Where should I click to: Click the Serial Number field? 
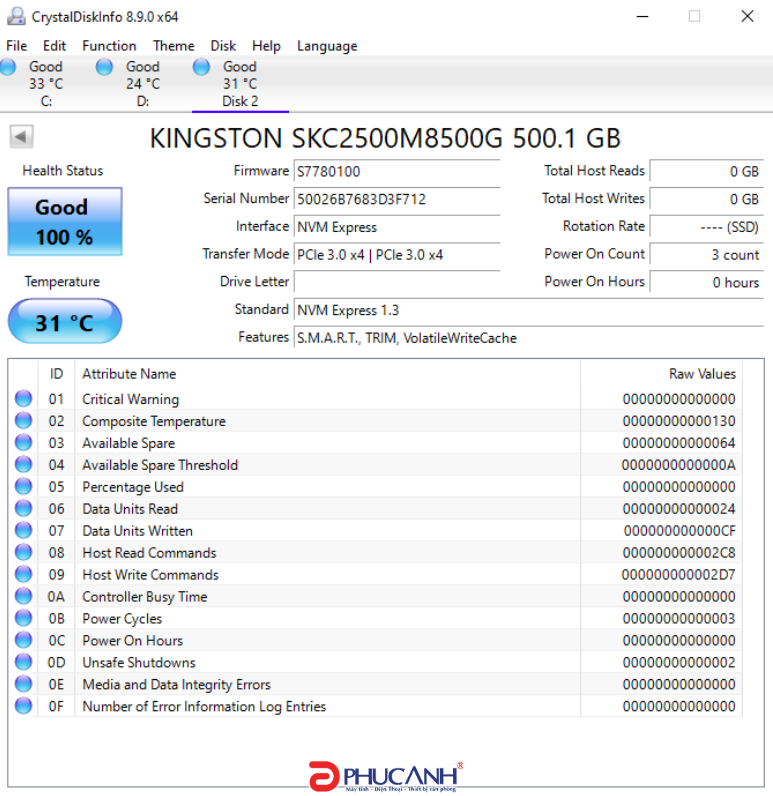point(397,199)
